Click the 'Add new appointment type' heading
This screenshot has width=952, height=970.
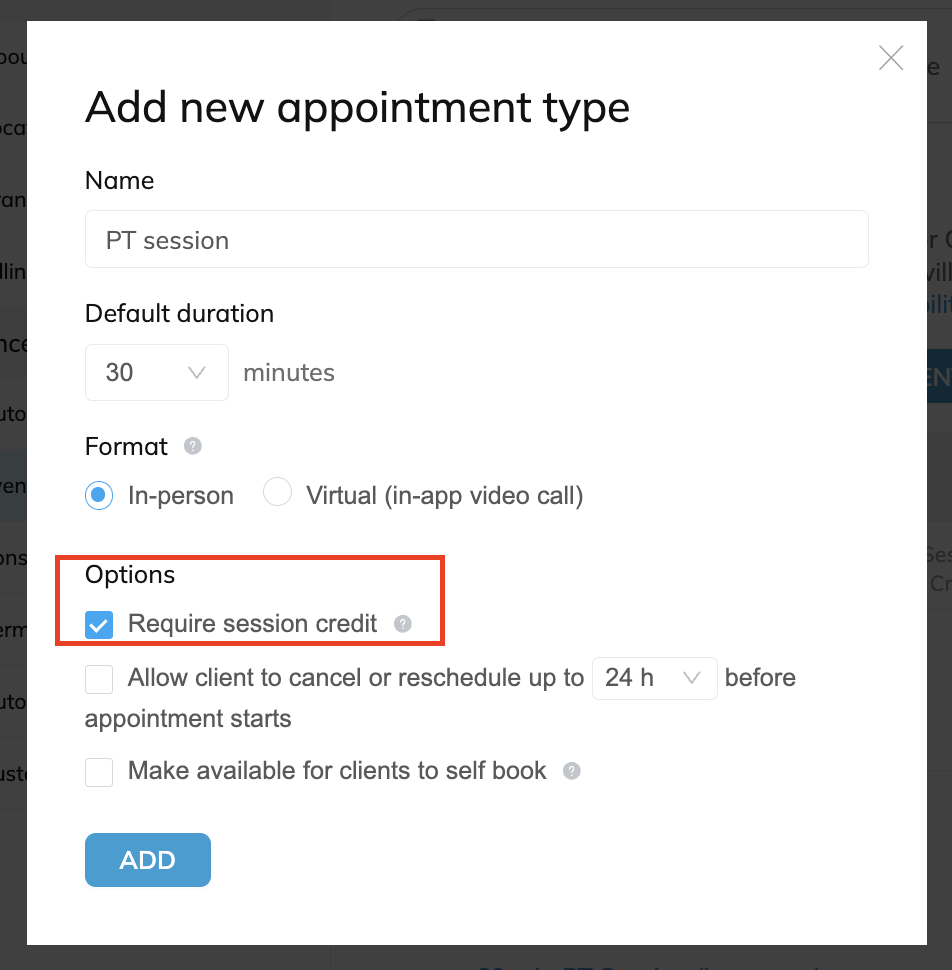point(357,107)
